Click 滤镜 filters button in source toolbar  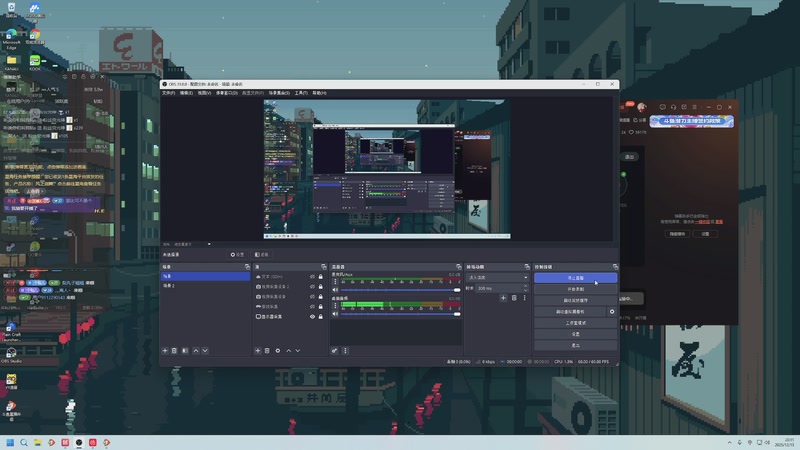[262, 255]
